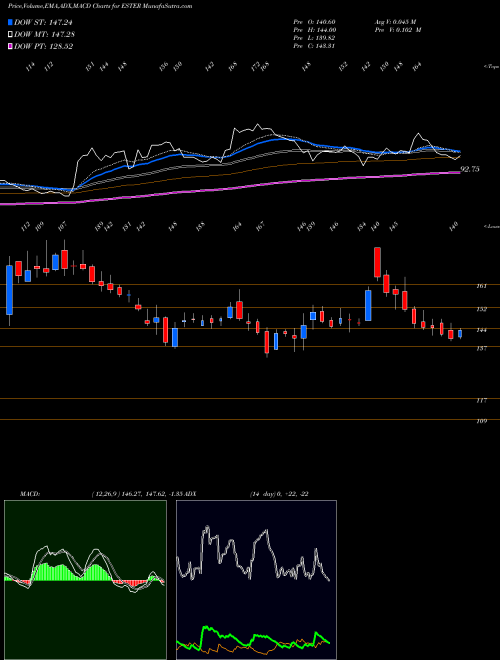Click the chart title mentioning ESTER MunafaSutra.com
This screenshot has height=660, width=500.
100,6
